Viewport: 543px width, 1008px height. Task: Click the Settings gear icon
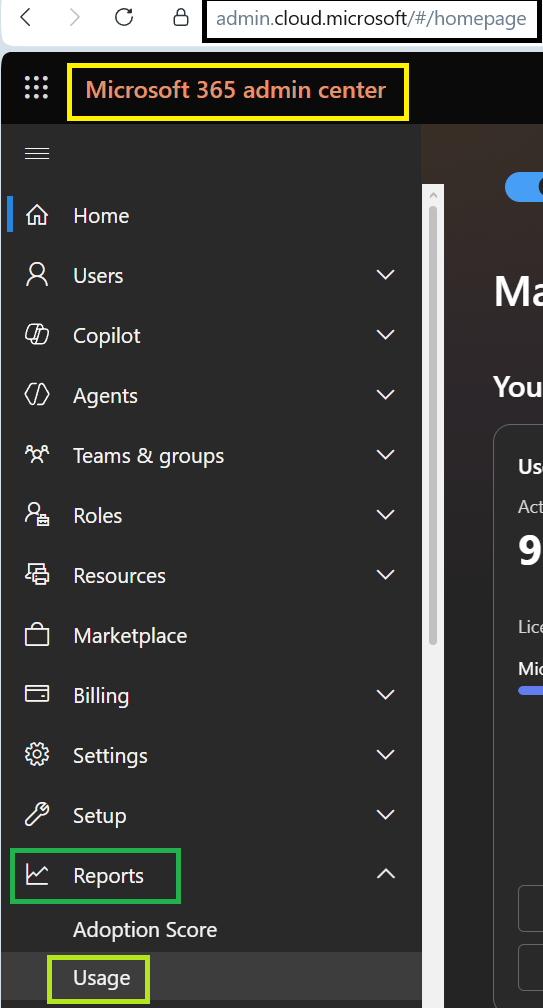37,755
